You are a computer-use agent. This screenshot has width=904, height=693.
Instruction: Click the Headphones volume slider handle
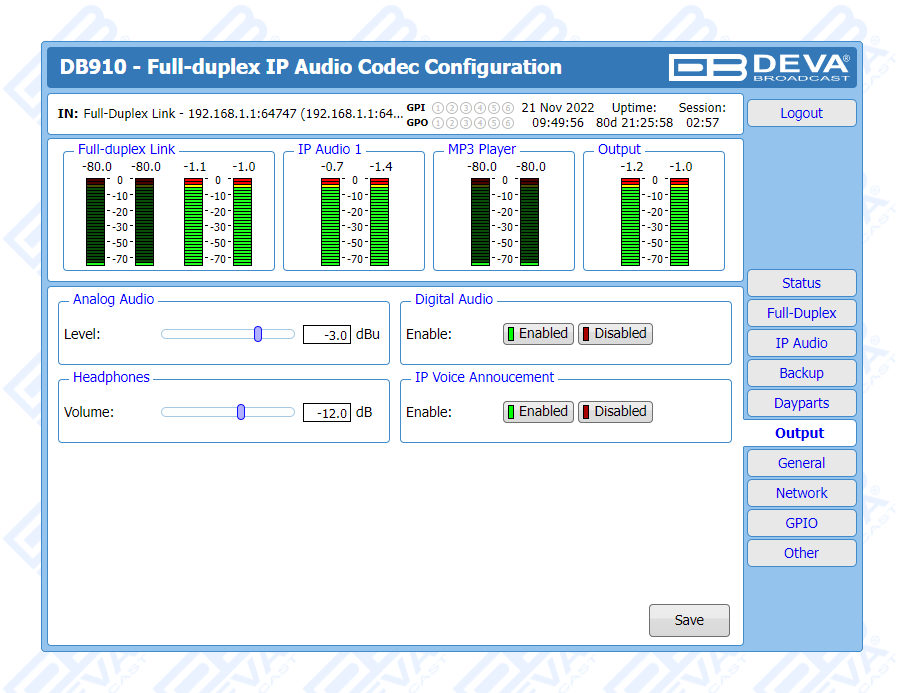241,412
